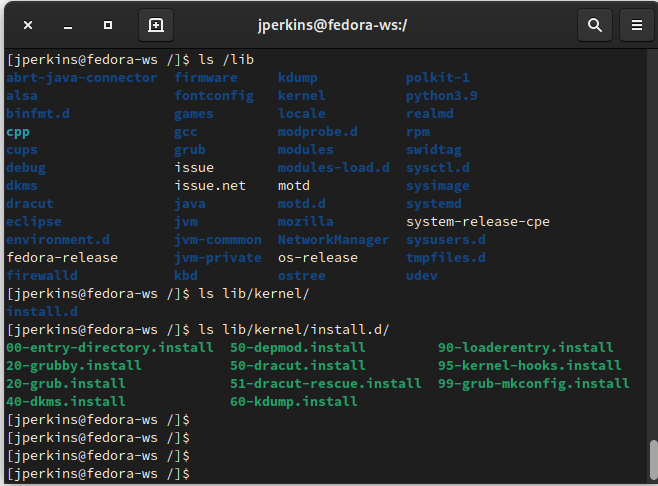The image size is (658, 486).
Task: Click the os-release file name
Action: pyautogui.click(x=318, y=258)
